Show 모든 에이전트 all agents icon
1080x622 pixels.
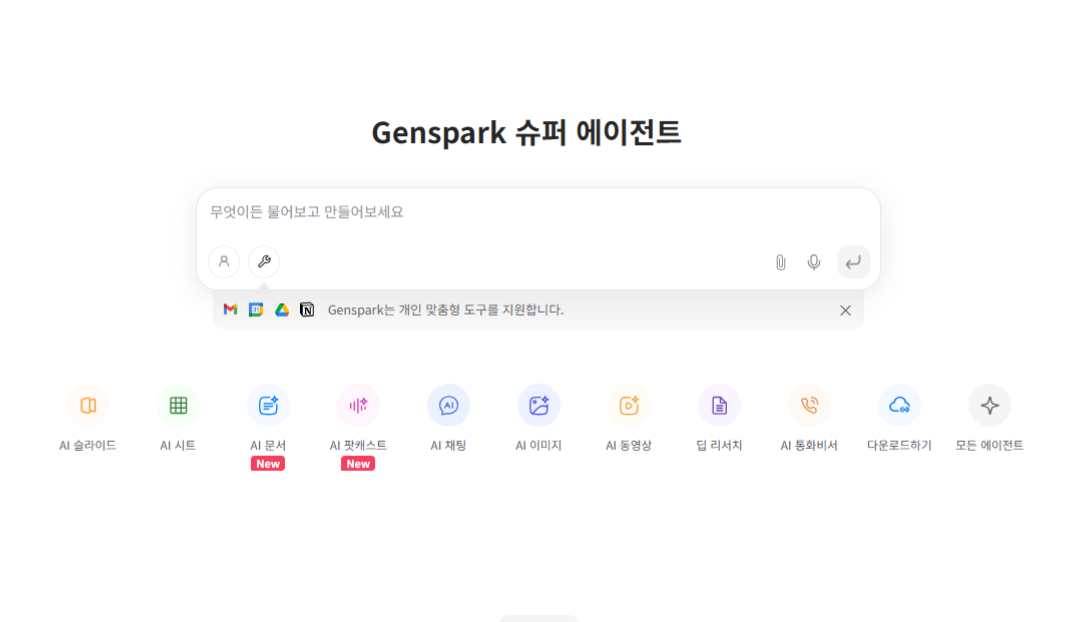pyautogui.click(x=990, y=405)
